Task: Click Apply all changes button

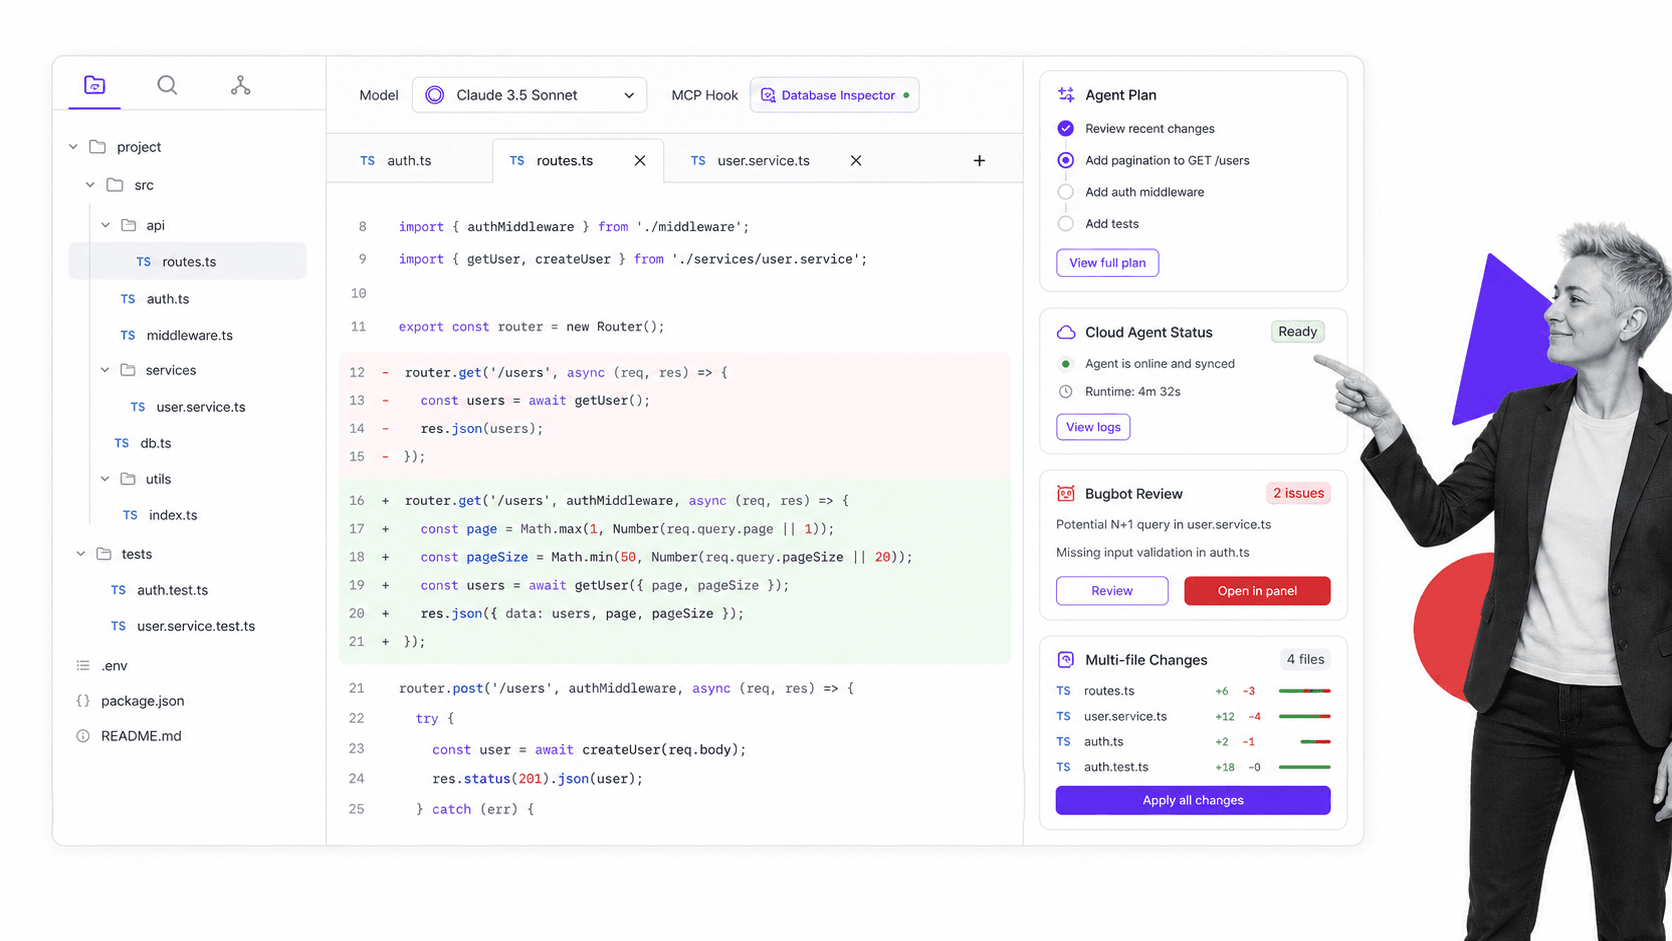Action: point(1193,800)
